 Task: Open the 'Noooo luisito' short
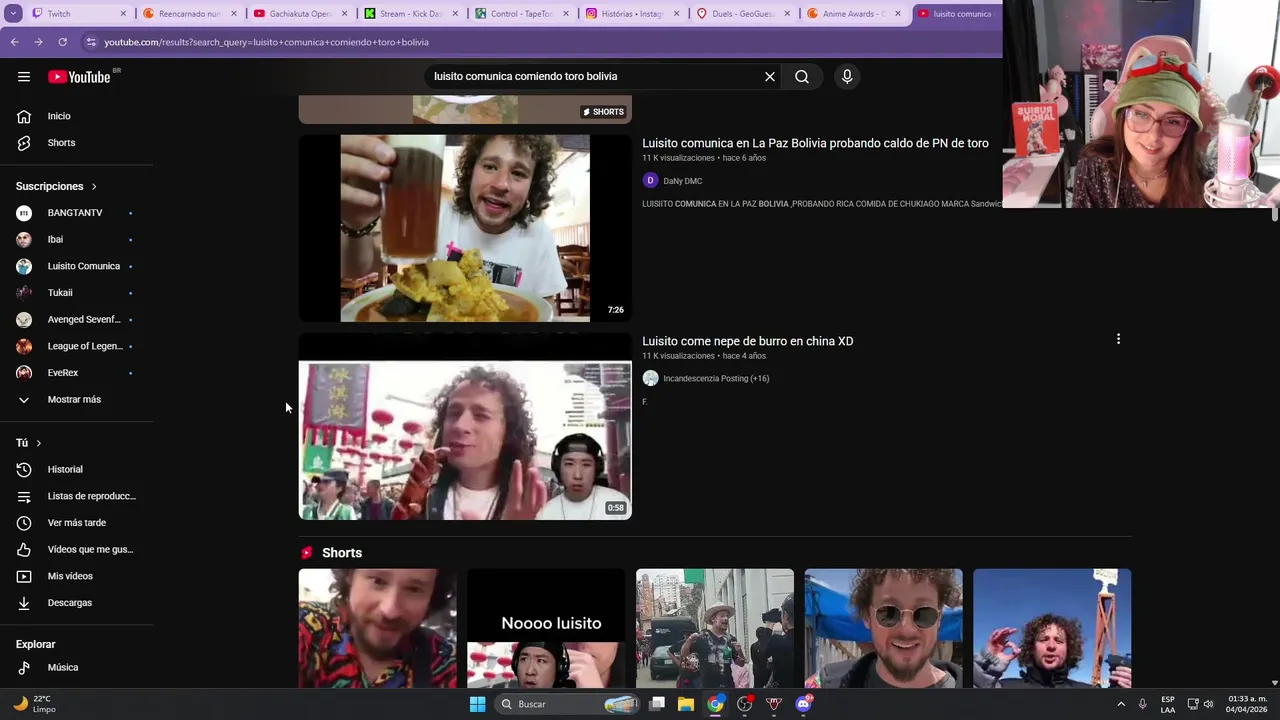click(x=546, y=628)
